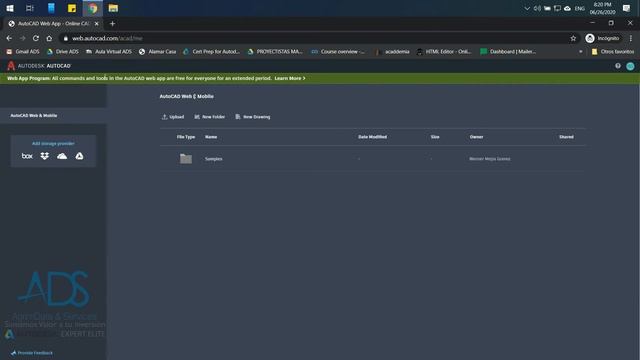This screenshot has height=360, width=640.
Task: Connect Google Drive storage provider
Action: (79, 156)
